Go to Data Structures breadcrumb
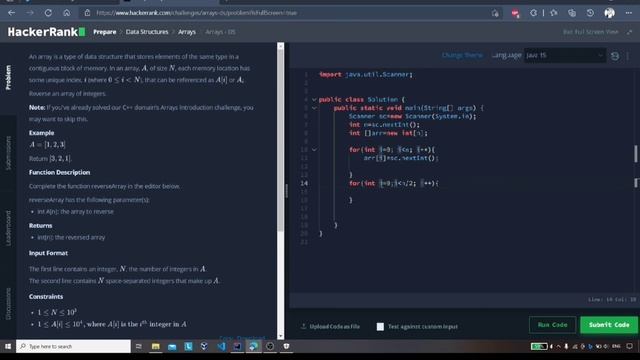640x360 pixels. [x=147, y=32]
